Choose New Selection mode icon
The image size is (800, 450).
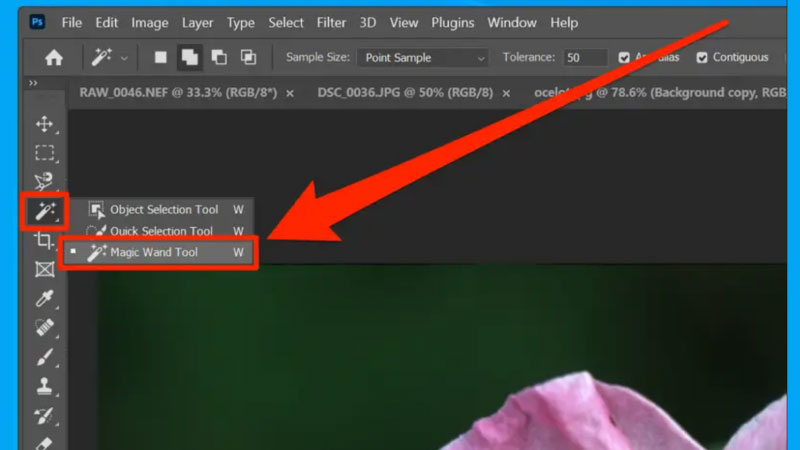click(160, 57)
